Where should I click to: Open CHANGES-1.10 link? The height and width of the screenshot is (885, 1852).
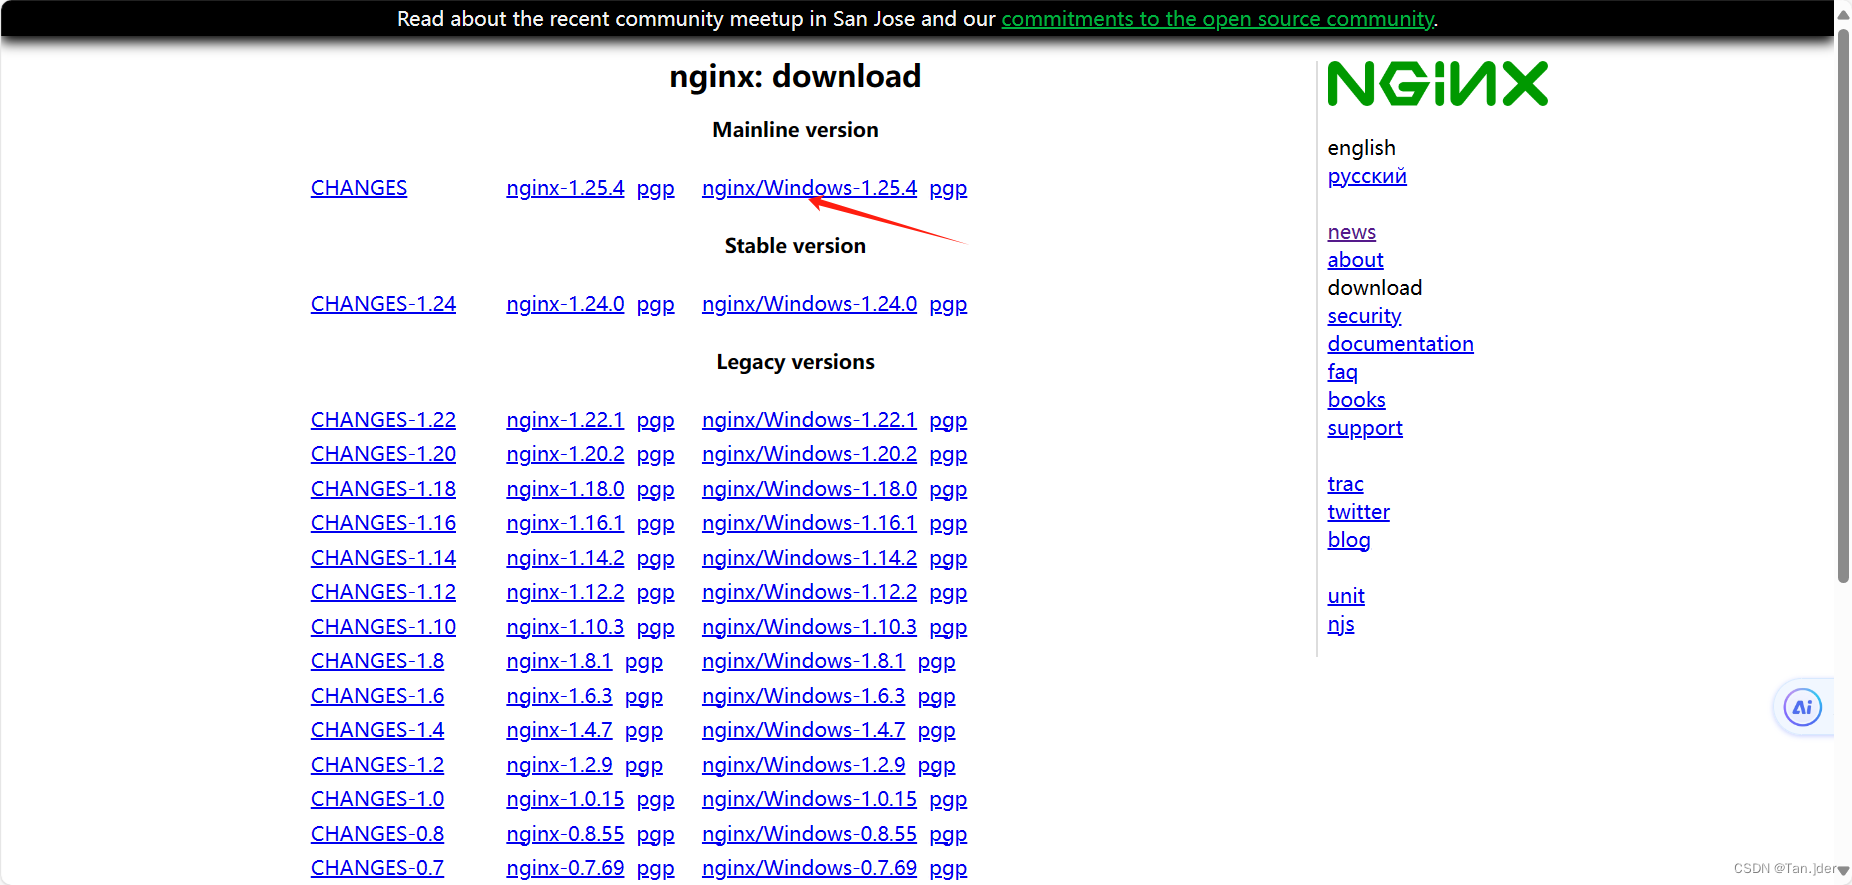383,627
